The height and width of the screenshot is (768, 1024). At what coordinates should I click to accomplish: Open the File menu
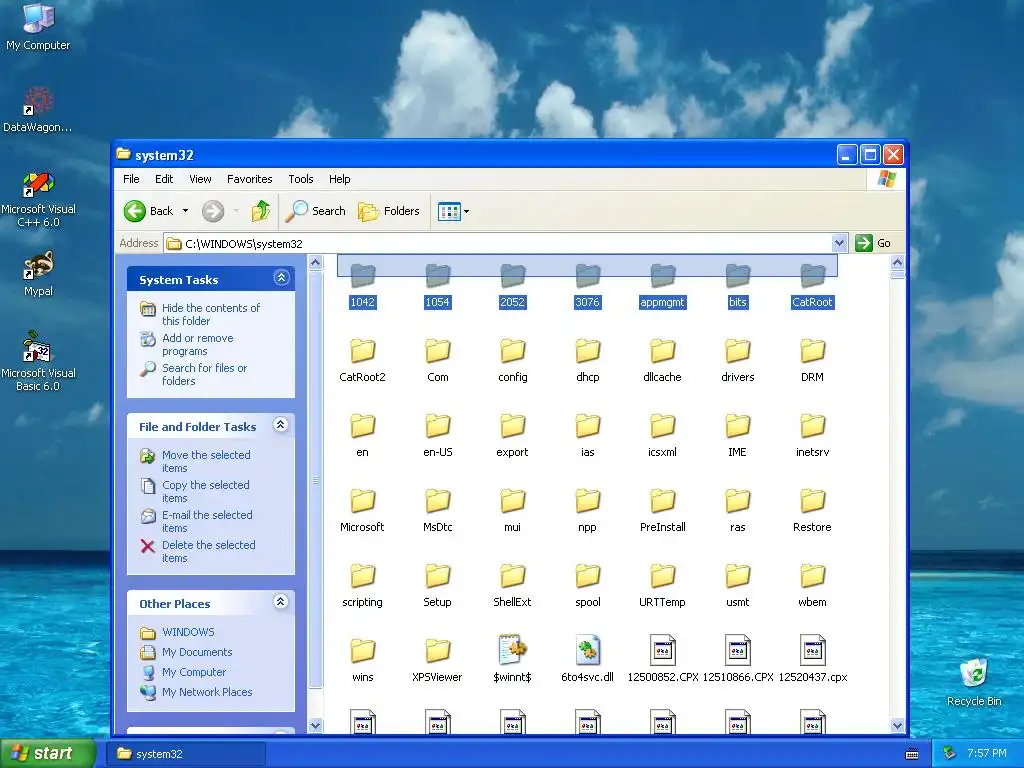(x=131, y=179)
